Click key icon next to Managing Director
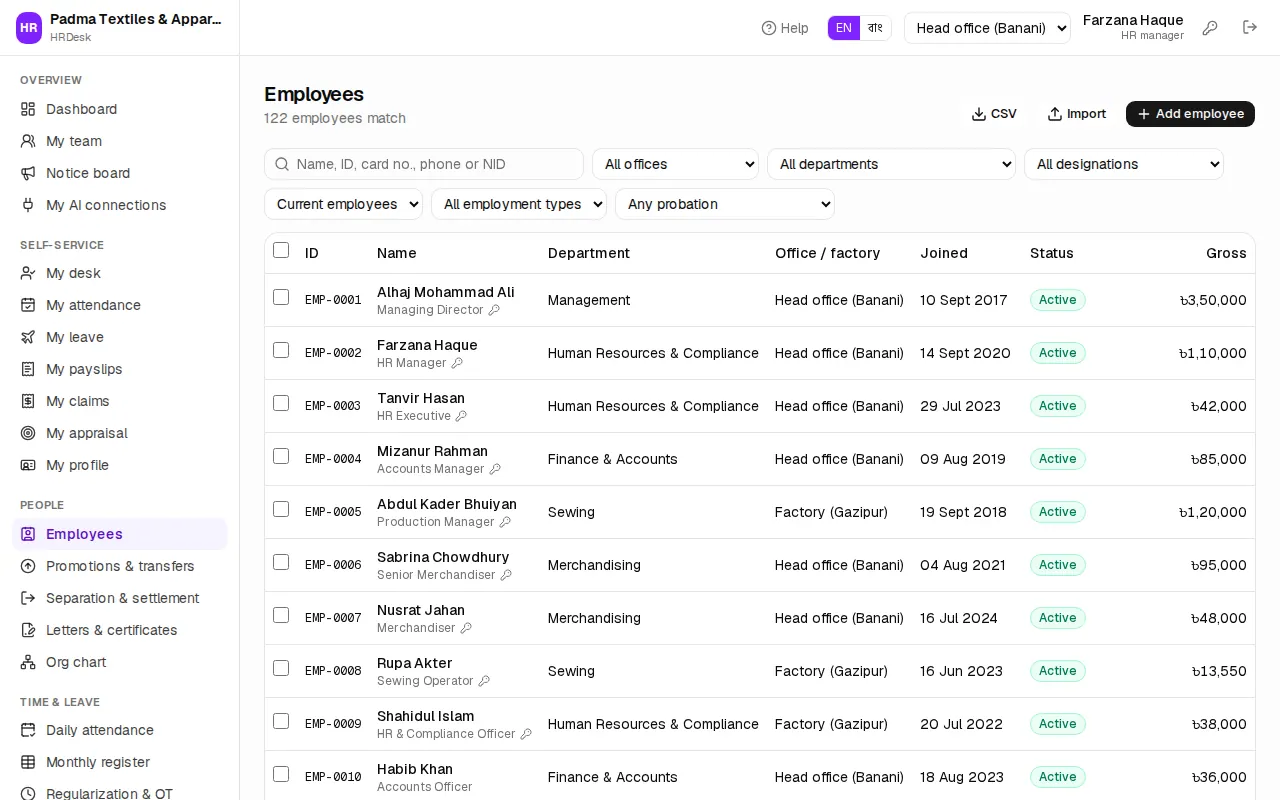Screen dimensions: 1280x800 point(494,310)
